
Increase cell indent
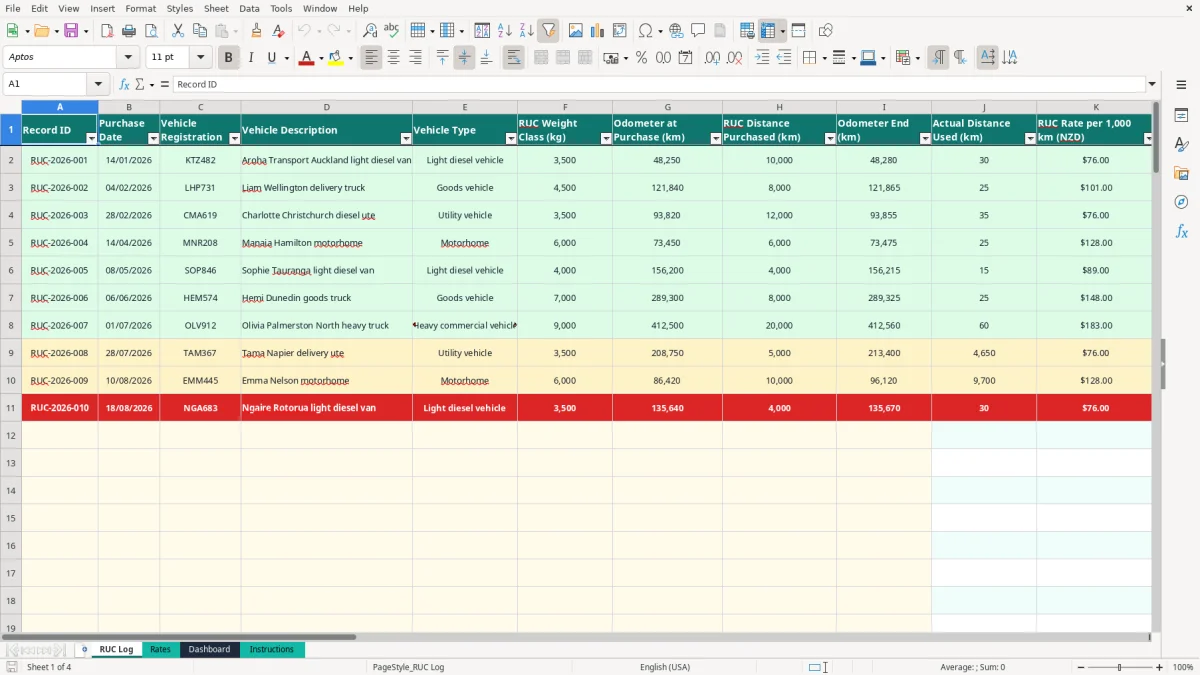coord(762,58)
